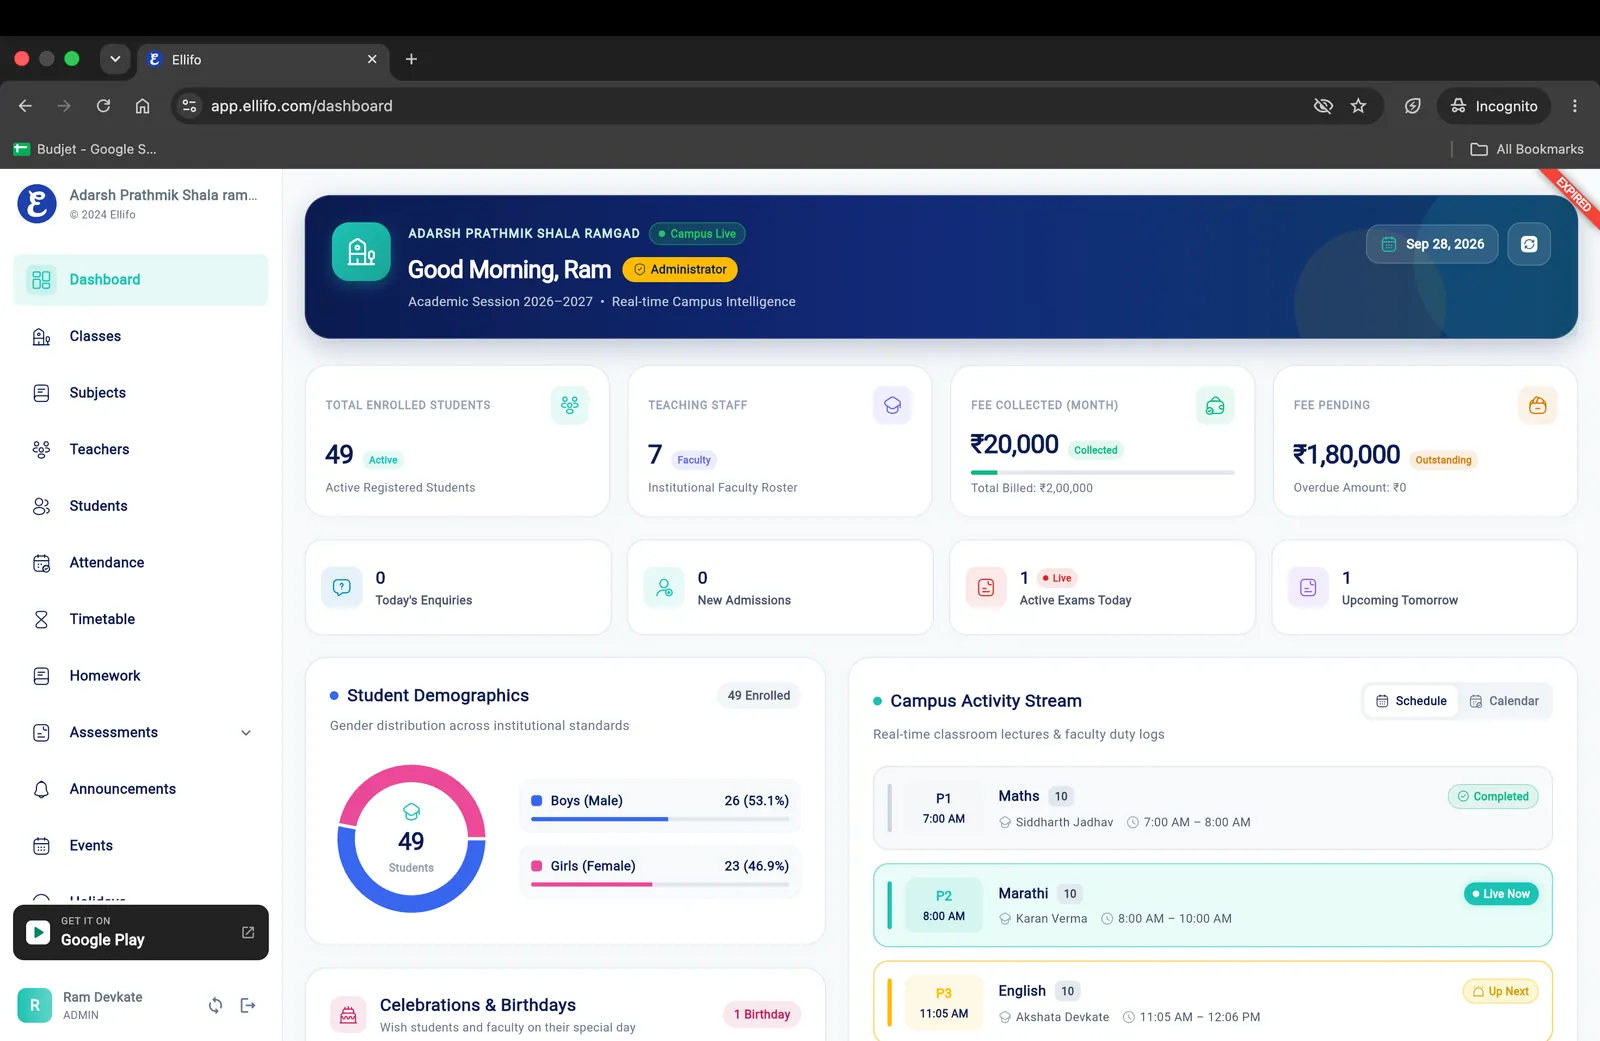1600x1041 pixels.
Task: Click the Fee Collected piggy bank icon
Action: [x=1215, y=405]
